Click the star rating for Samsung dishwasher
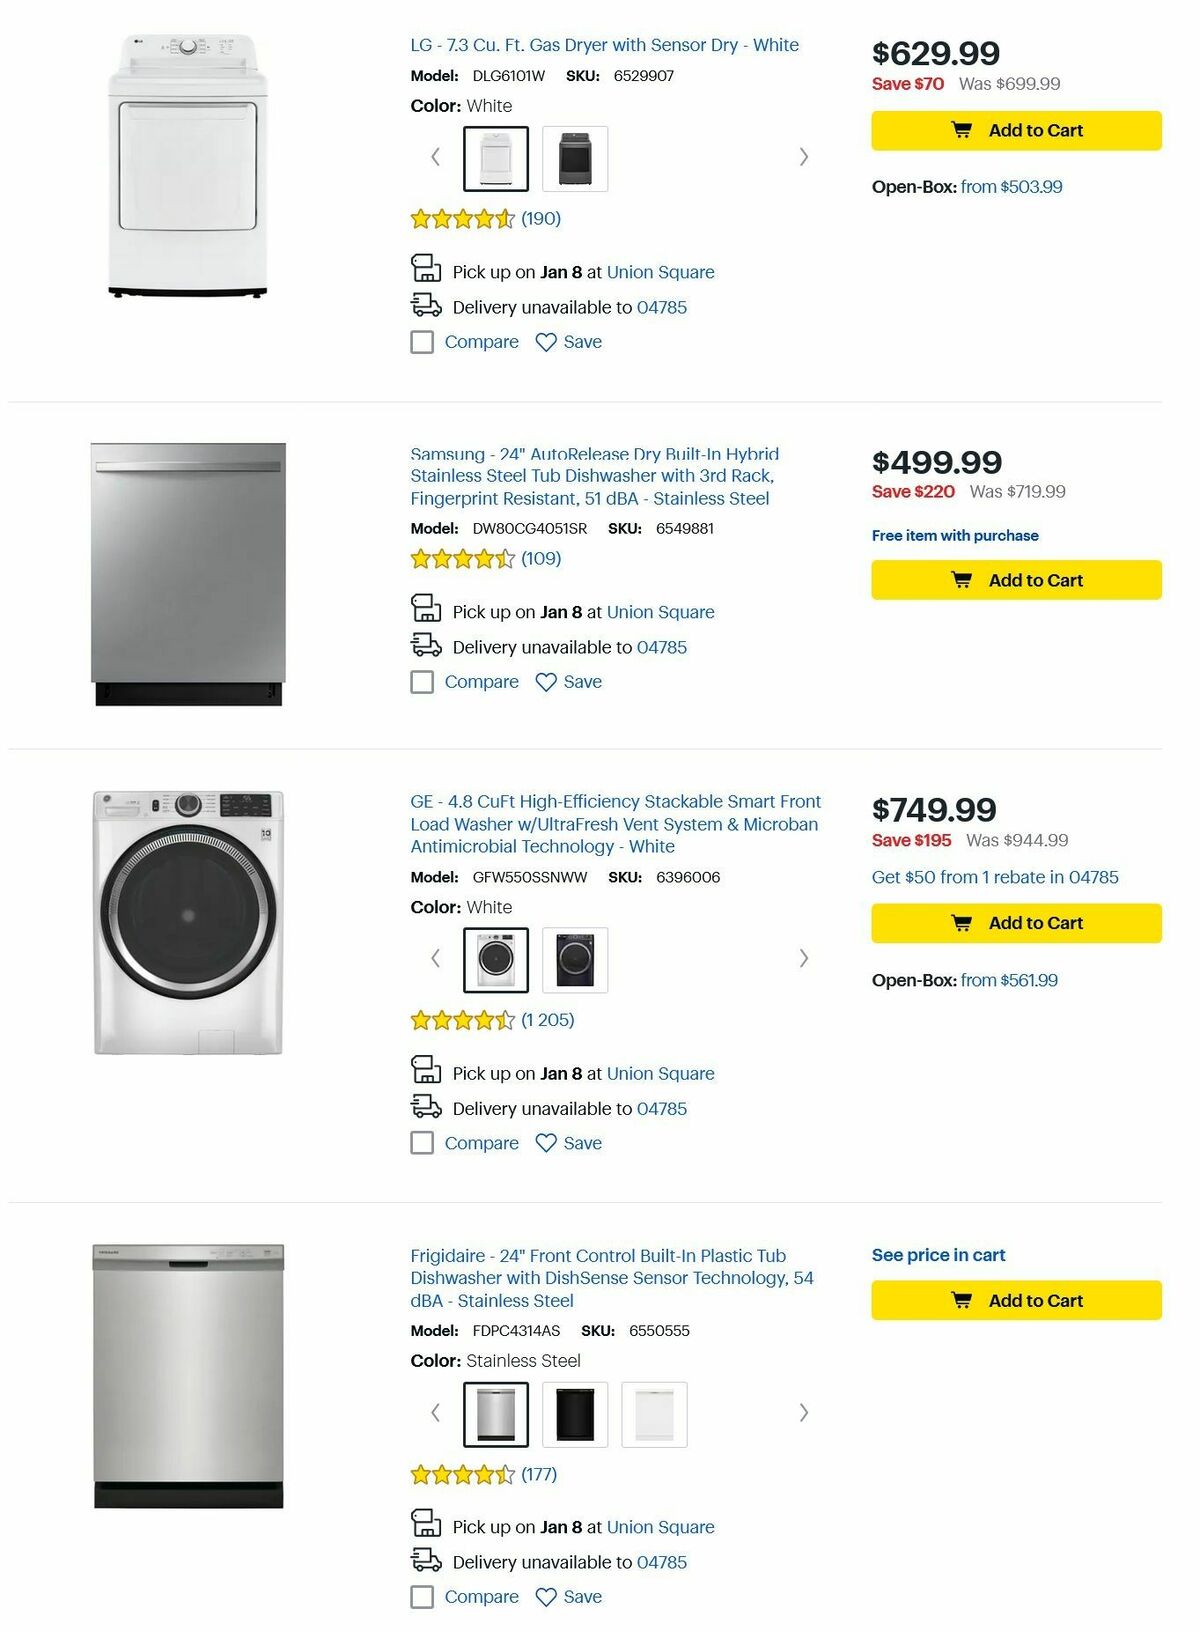This screenshot has width=1200, height=1631. coord(460,559)
